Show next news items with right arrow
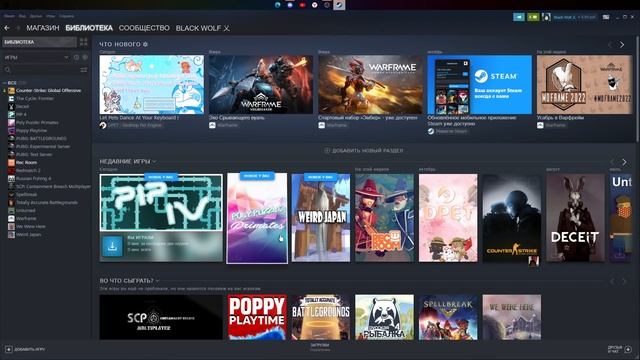The height and width of the screenshot is (360, 640). coord(622,45)
